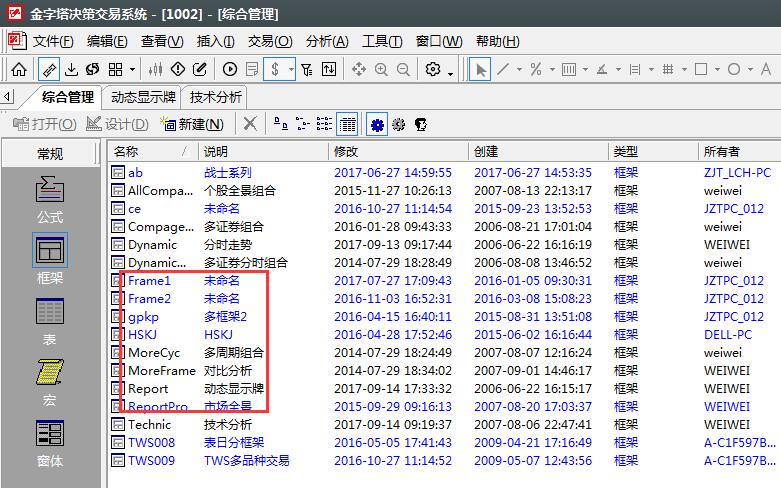Select the 公式 (Formula) sidebar icon
Image resolution: width=781 pixels, height=488 pixels.
49,197
